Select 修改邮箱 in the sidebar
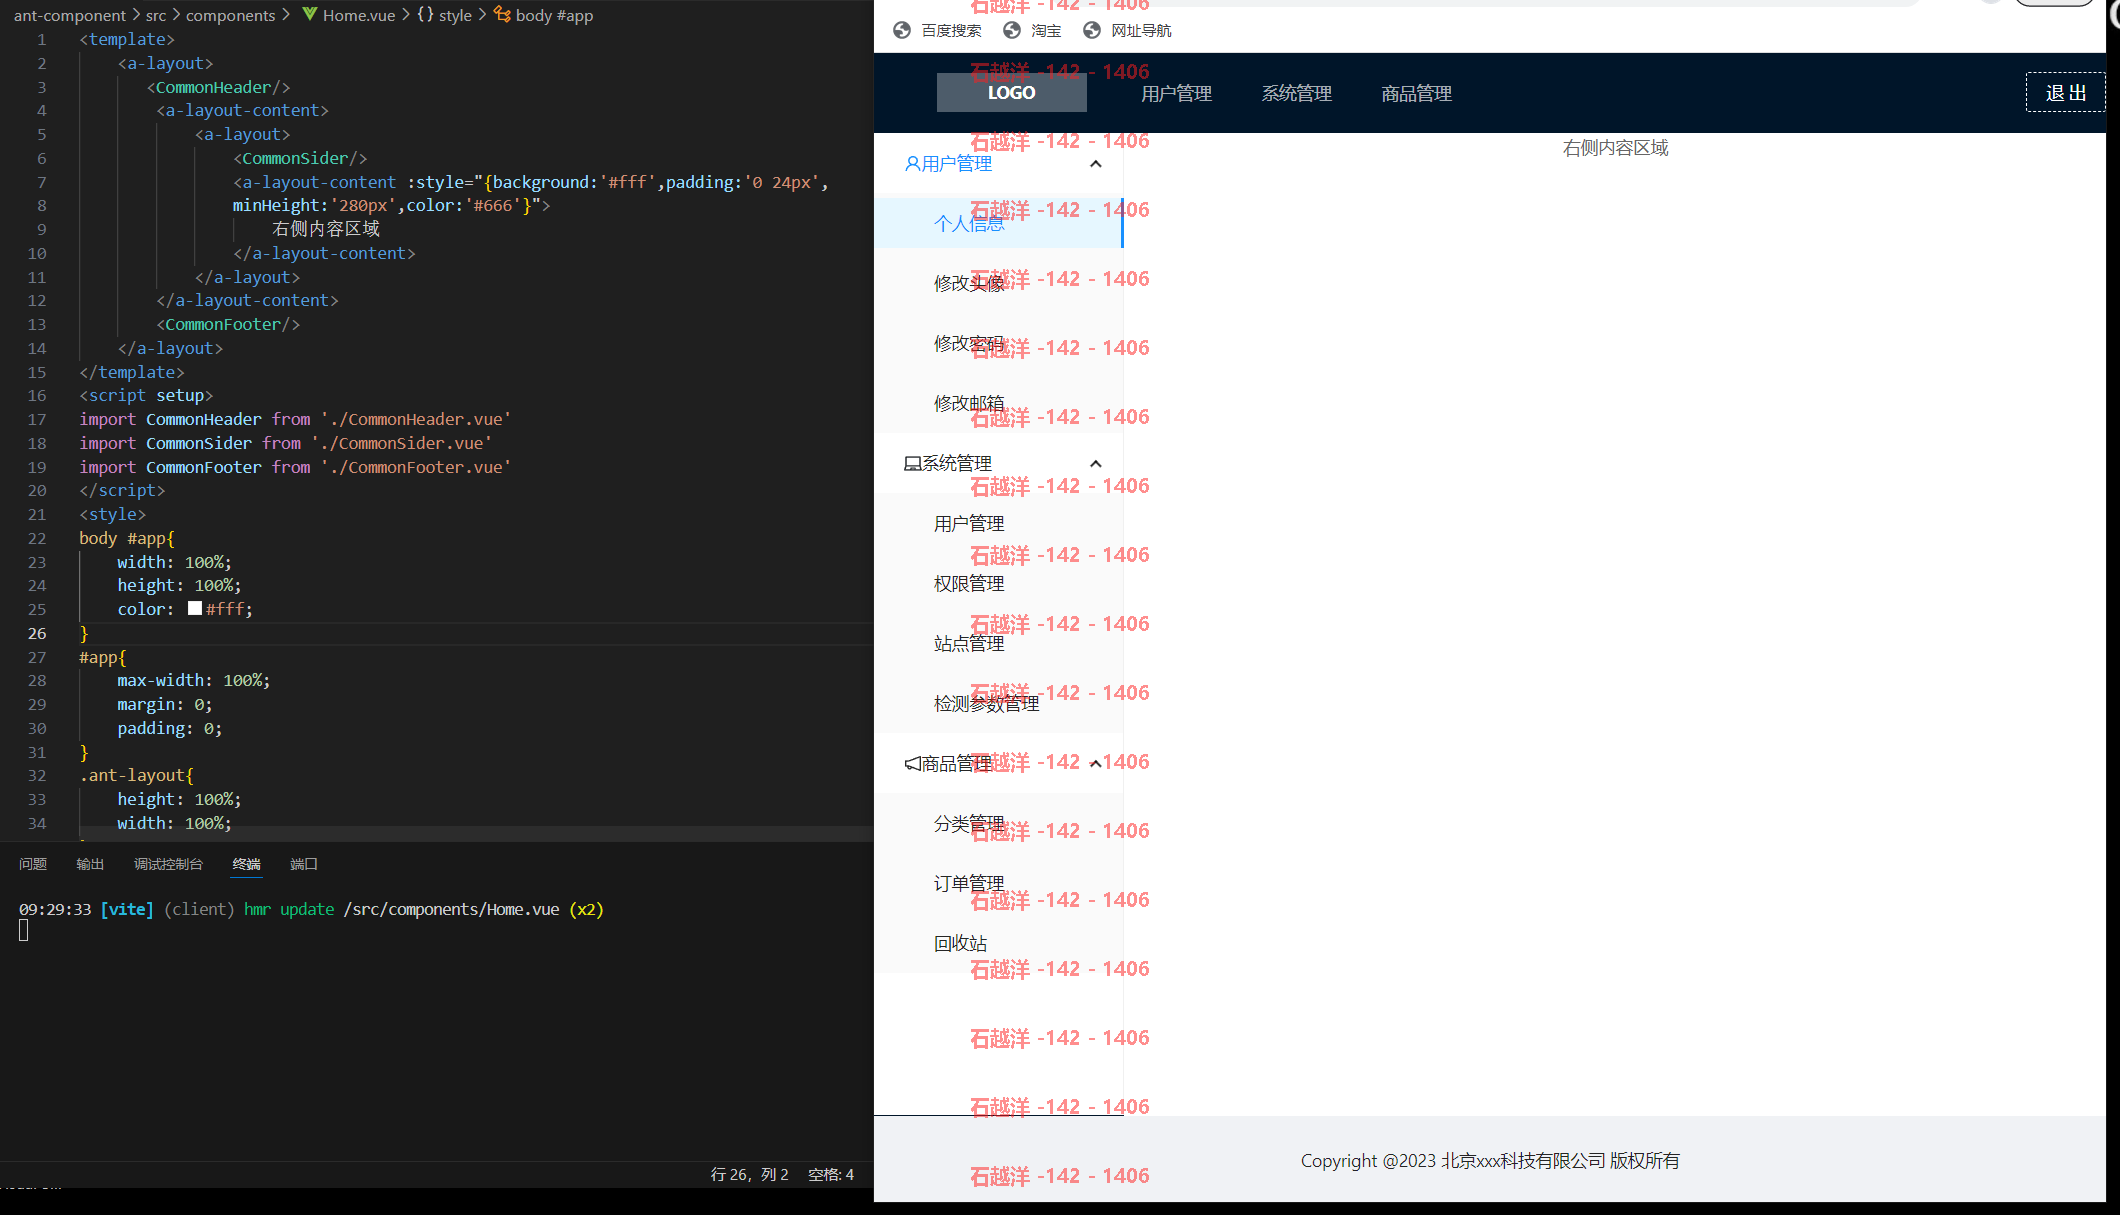The width and height of the screenshot is (2120, 1215). [x=999, y=403]
